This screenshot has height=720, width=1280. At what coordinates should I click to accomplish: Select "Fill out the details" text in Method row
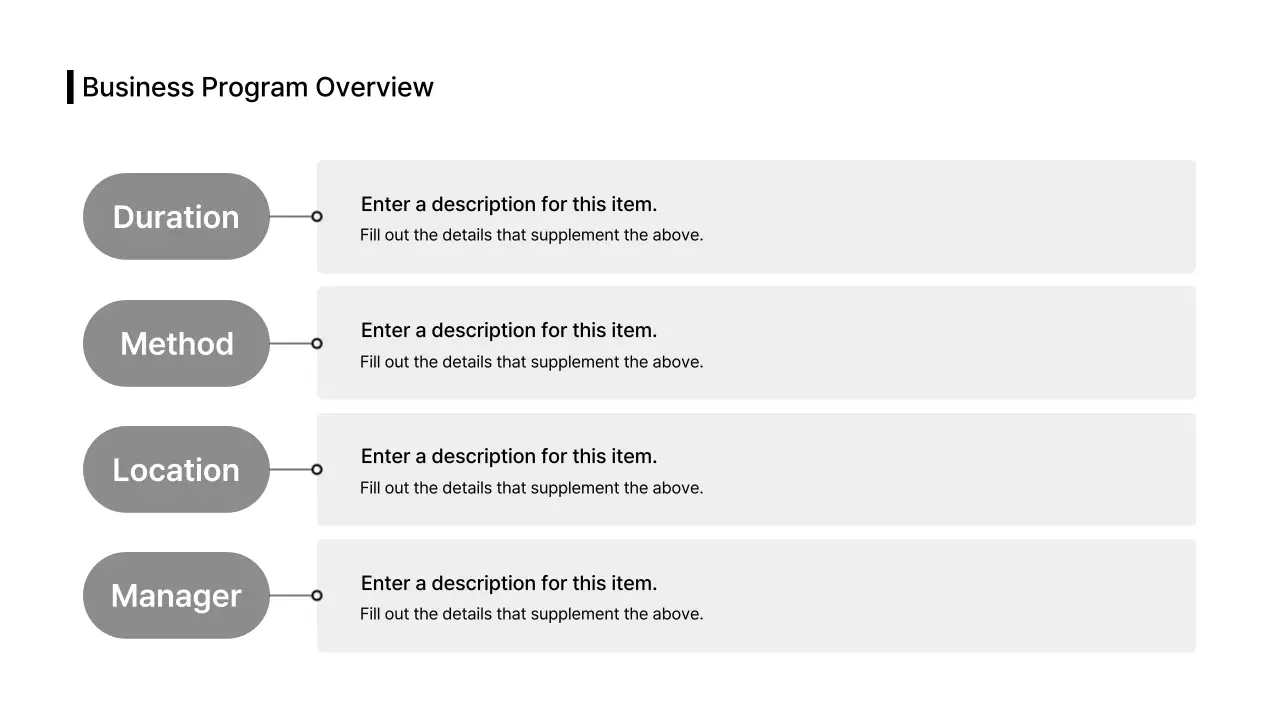tap(531, 362)
